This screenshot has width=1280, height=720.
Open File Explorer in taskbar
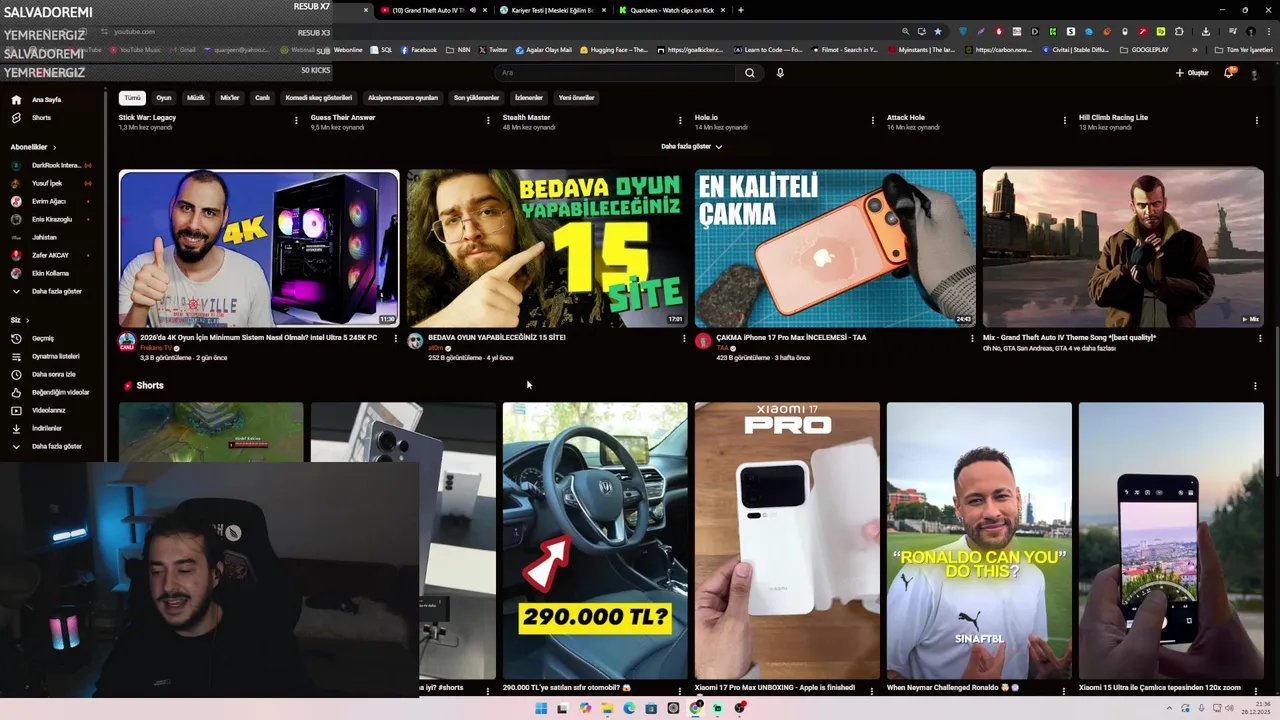(607, 708)
